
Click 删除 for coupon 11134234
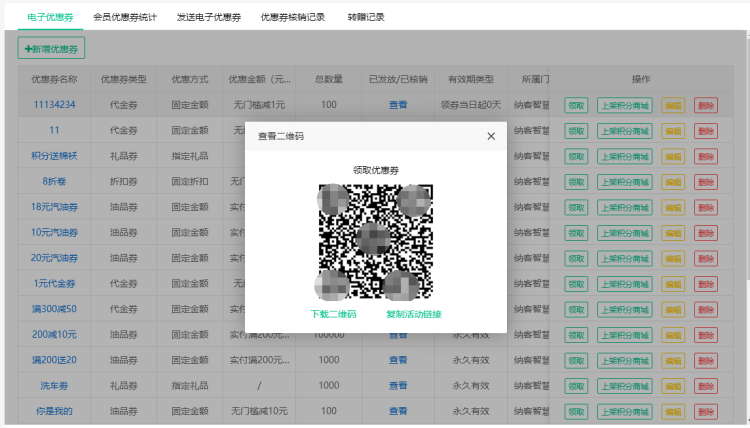[x=706, y=105]
